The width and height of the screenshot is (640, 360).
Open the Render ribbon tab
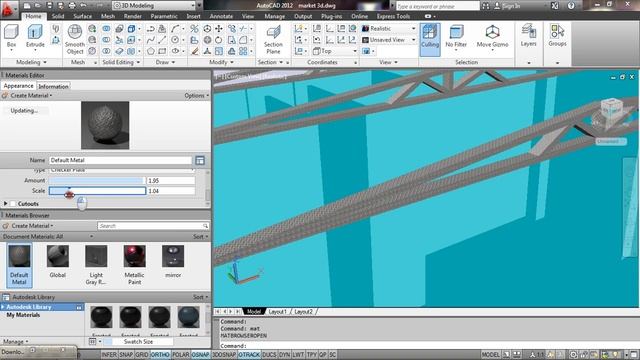click(132, 16)
